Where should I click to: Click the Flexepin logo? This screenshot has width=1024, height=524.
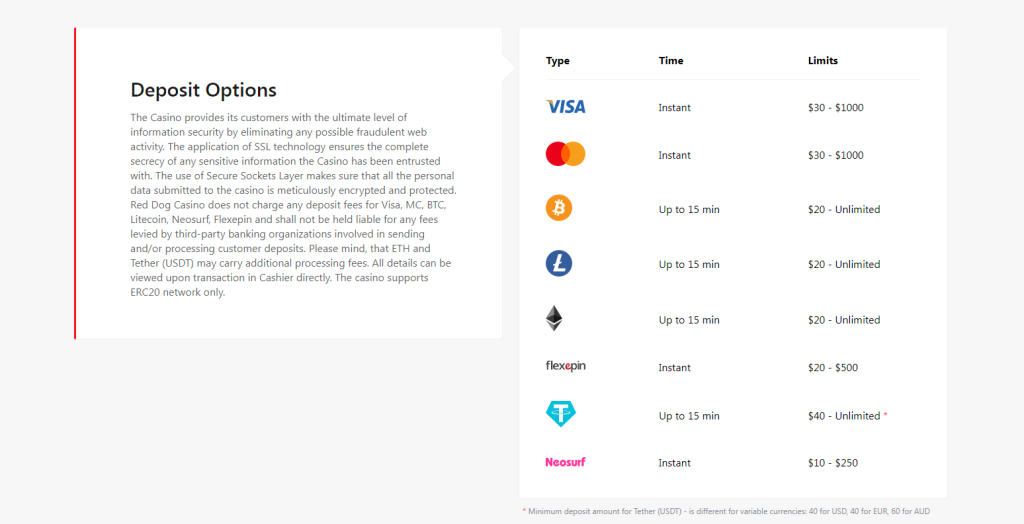(x=566, y=366)
